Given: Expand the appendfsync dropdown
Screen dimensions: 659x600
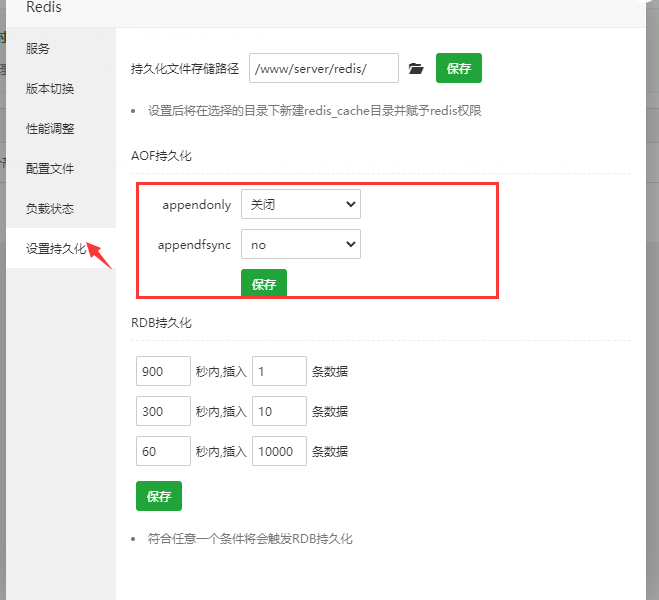Looking at the screenshot, I should click(301, 244).
